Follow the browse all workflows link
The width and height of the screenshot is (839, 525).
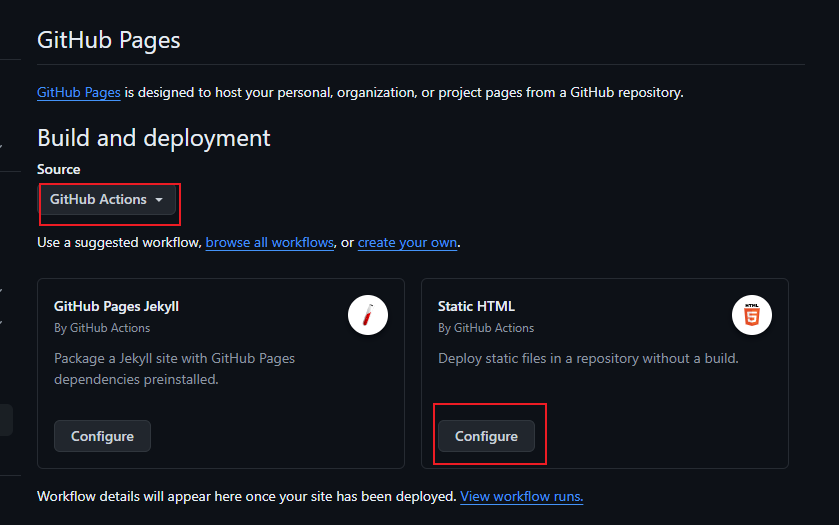[270, 242]
